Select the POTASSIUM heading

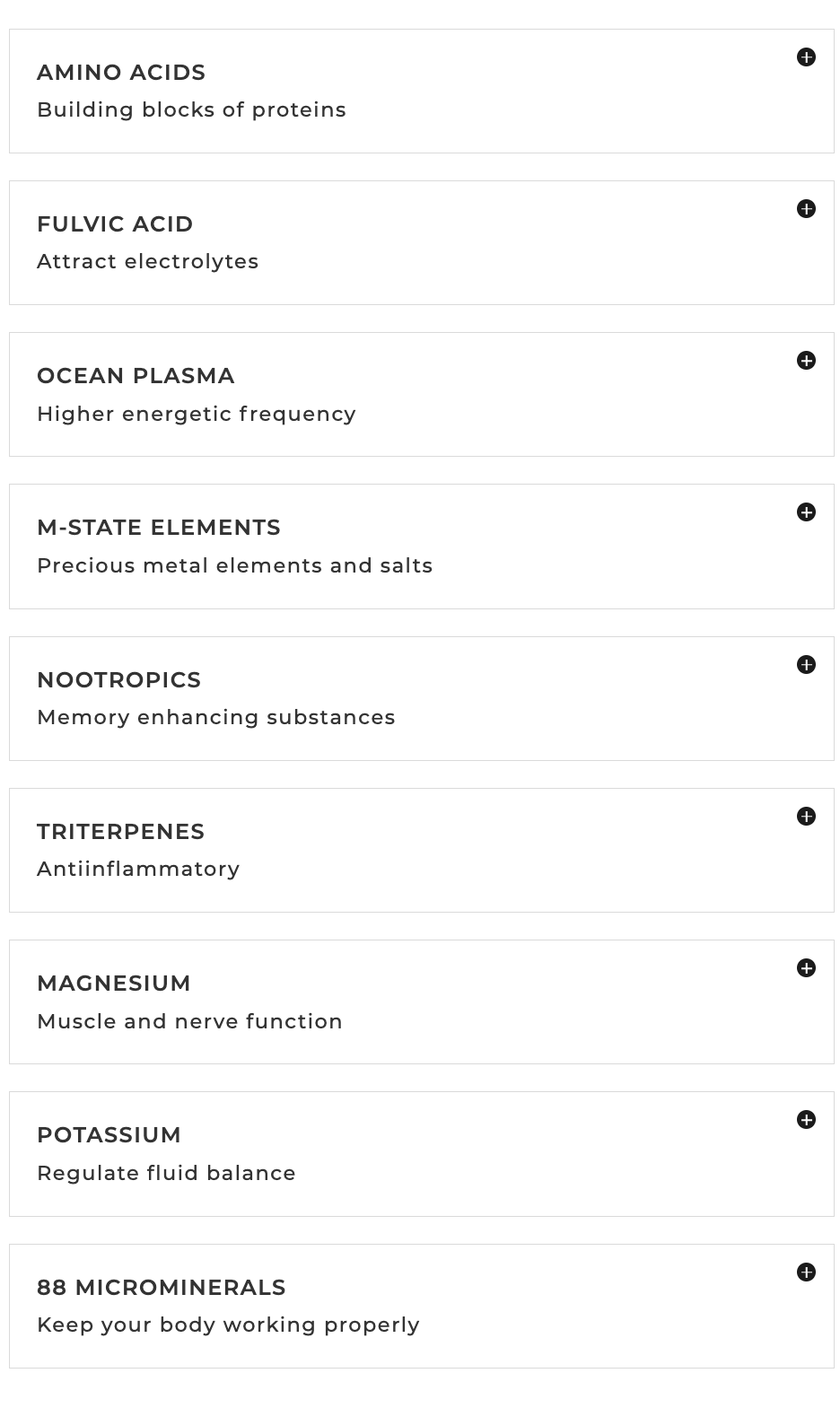tap(109, 1135)
